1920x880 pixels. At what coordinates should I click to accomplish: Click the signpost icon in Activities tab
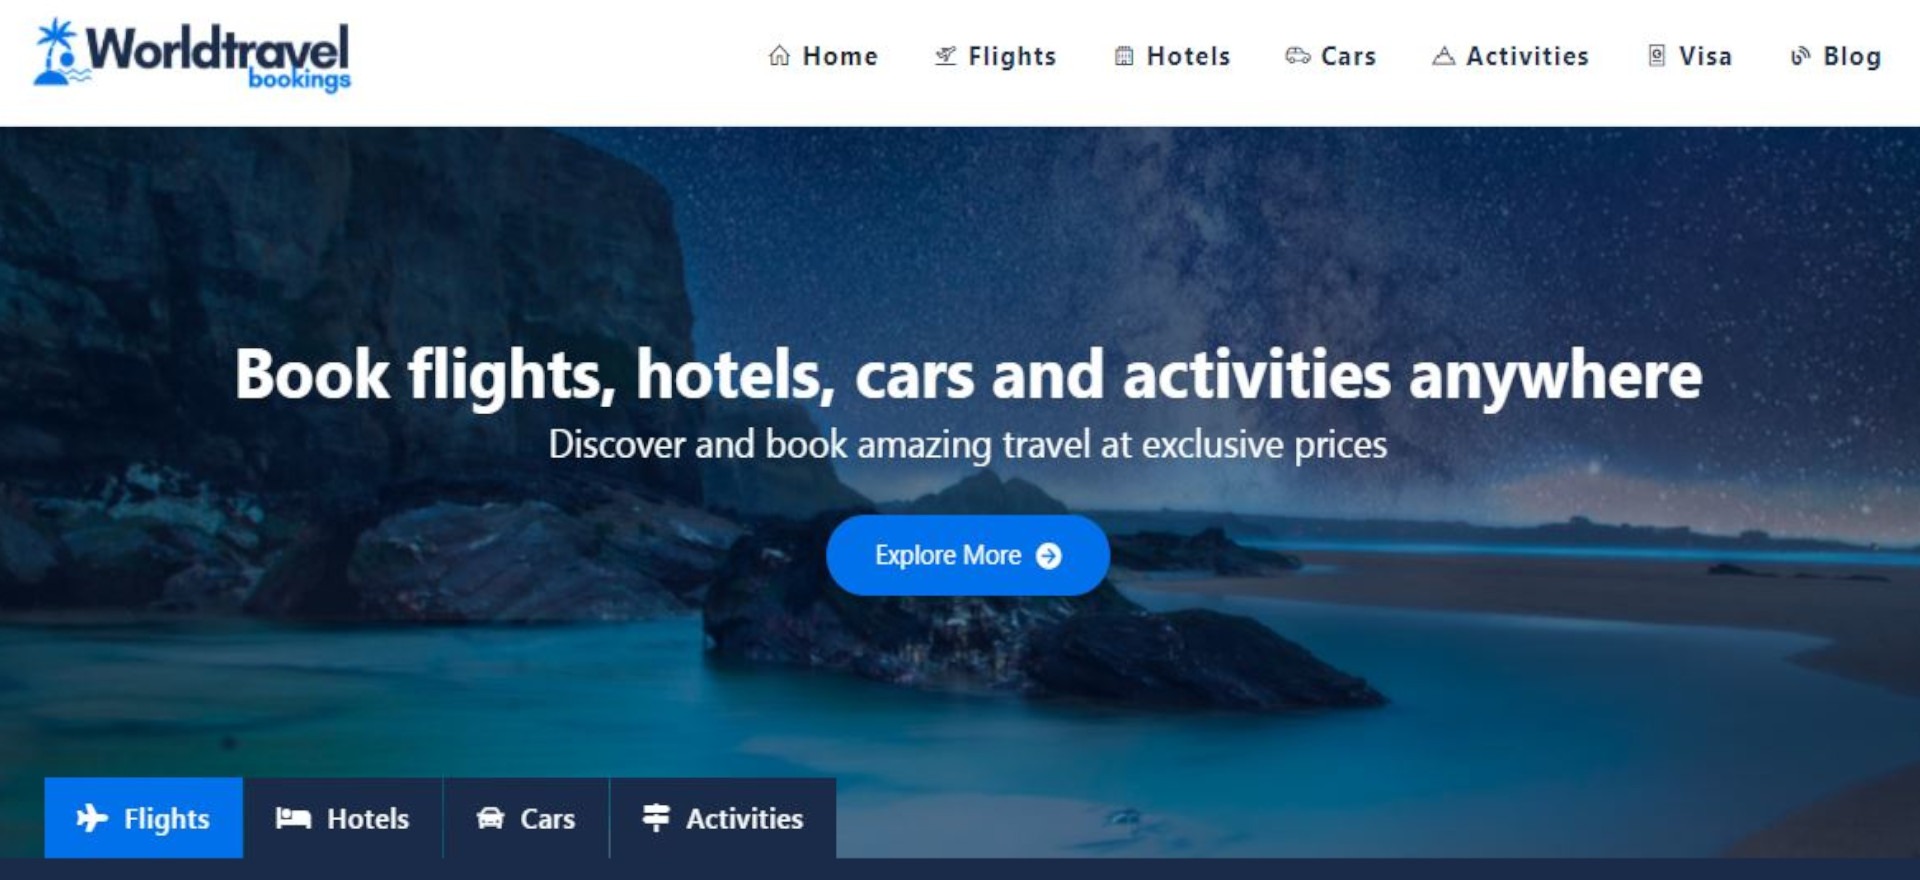click(x=656, y=817)
